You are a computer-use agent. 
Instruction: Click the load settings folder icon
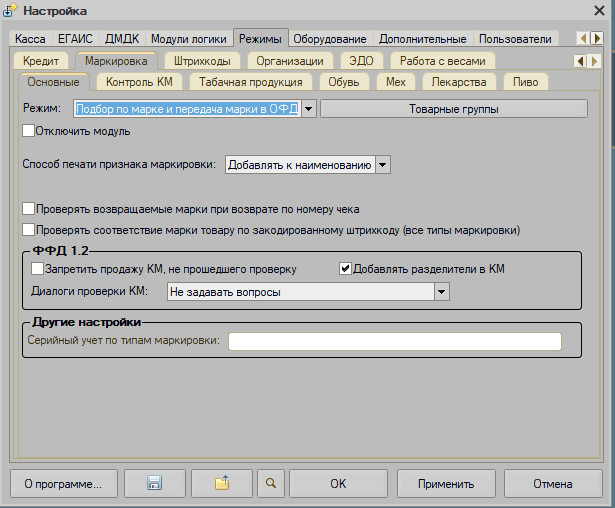(221, 484)
